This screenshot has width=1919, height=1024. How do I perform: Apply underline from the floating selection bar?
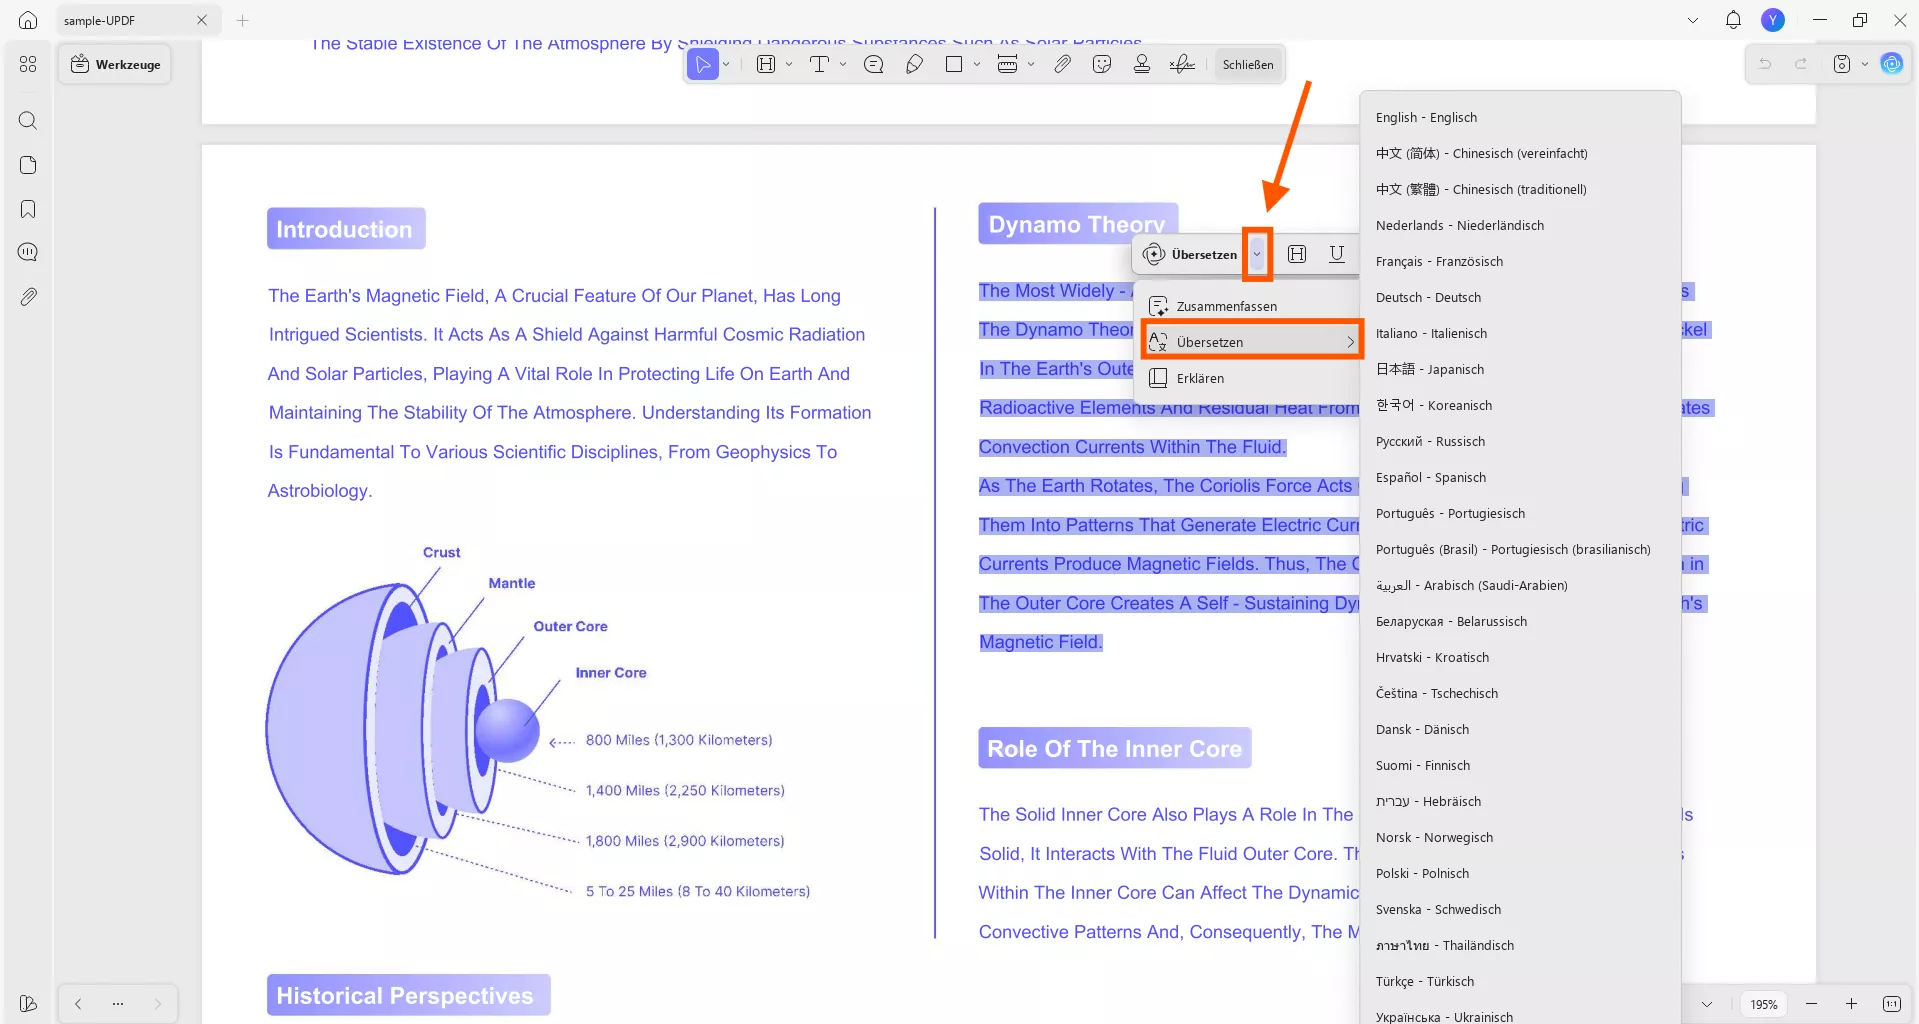(x=1337, y=254)
